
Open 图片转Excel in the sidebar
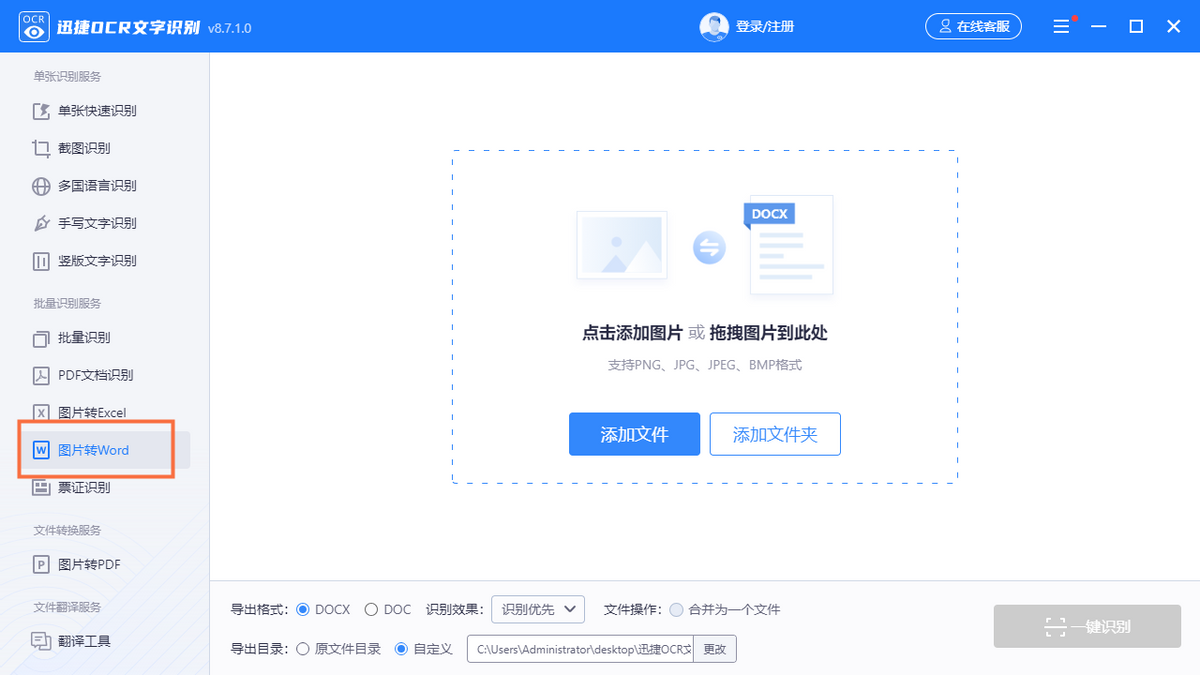pyautogui.click(x=92, y=413)
